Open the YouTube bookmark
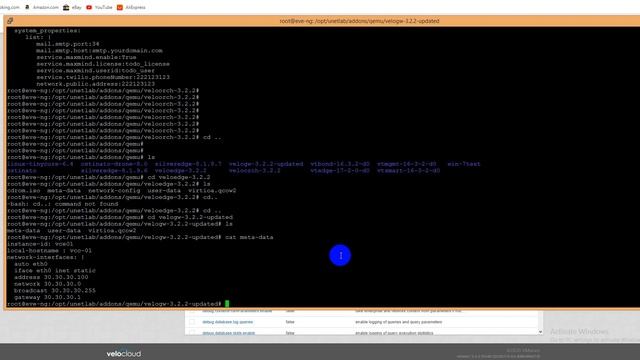640x360 pixels. [99, 7]
